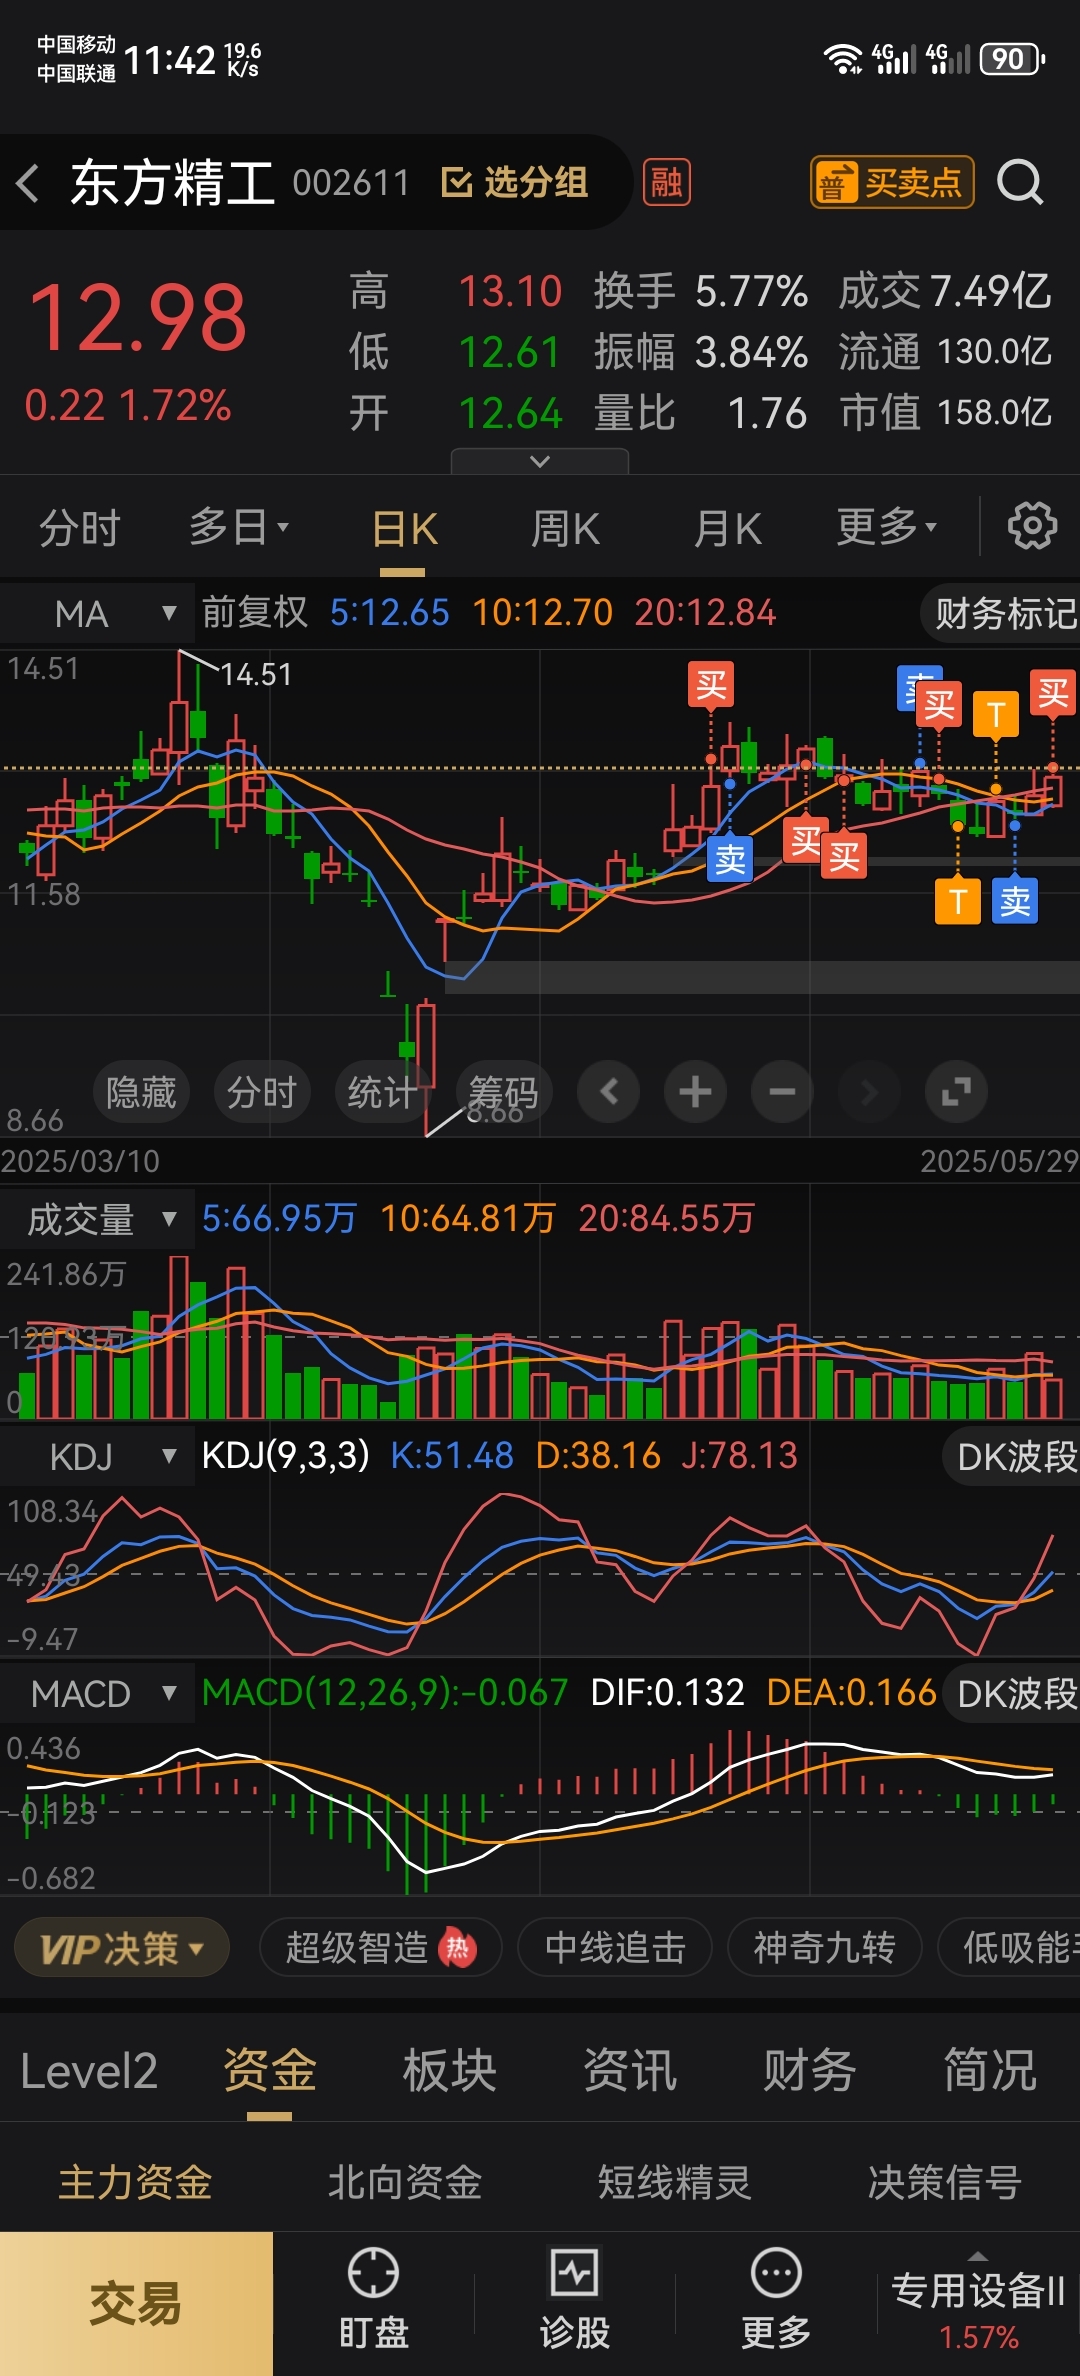Screen dimensions: 1080x2376
Task: Shift chart left with arrow icon
Action: [x=608, y=1091]
